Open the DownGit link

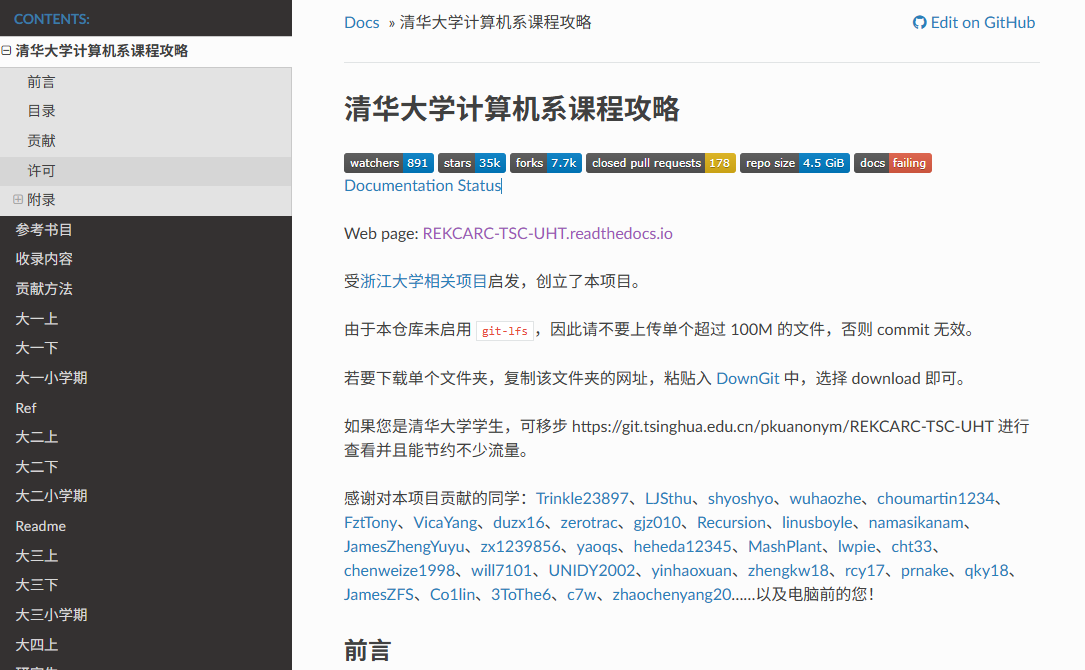[x=747, y=378]
